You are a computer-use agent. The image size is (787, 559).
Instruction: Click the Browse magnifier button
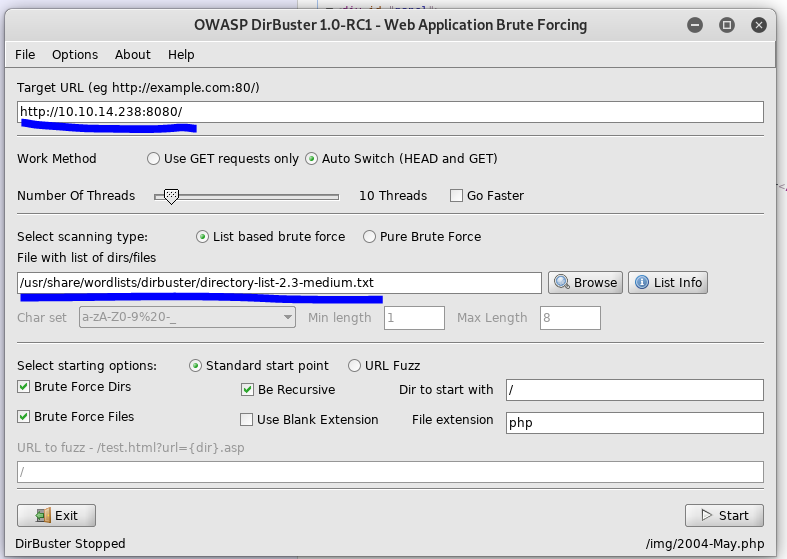click(x=585, y=283)
